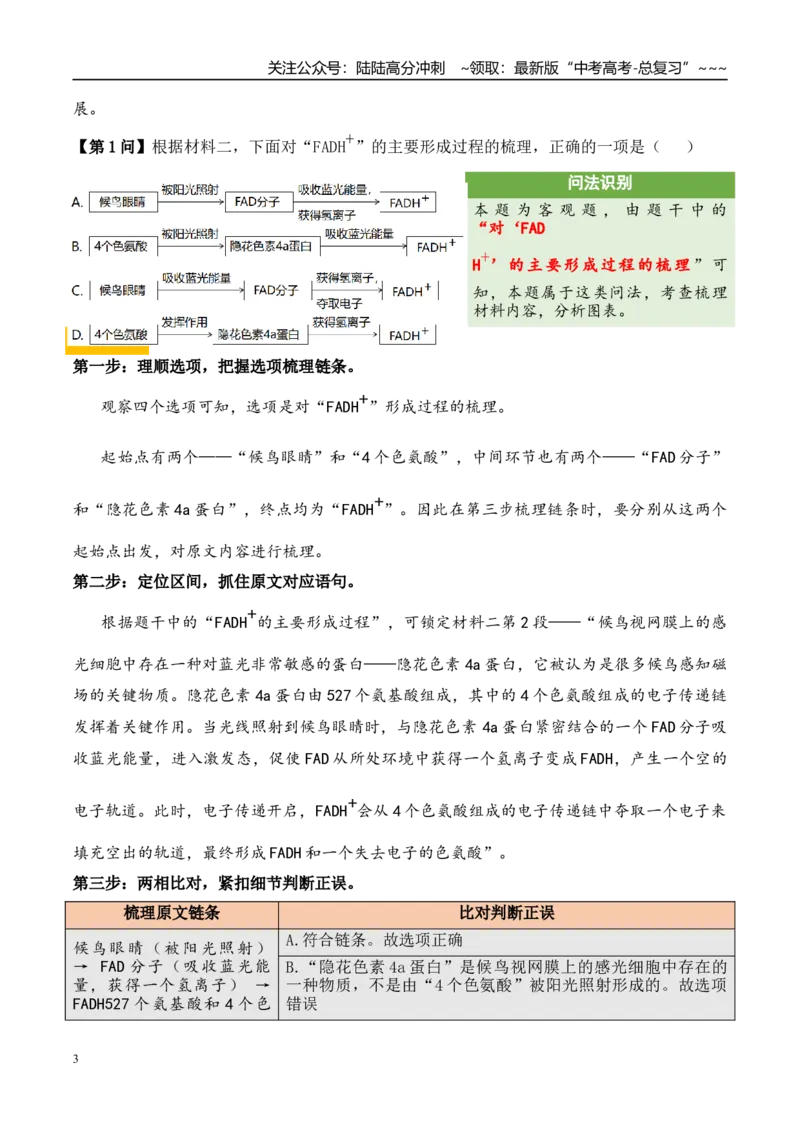Click the red text "的主要形成过程的梳理"
This screenshot has width=800, height=1132.
(x=600, y=265)
